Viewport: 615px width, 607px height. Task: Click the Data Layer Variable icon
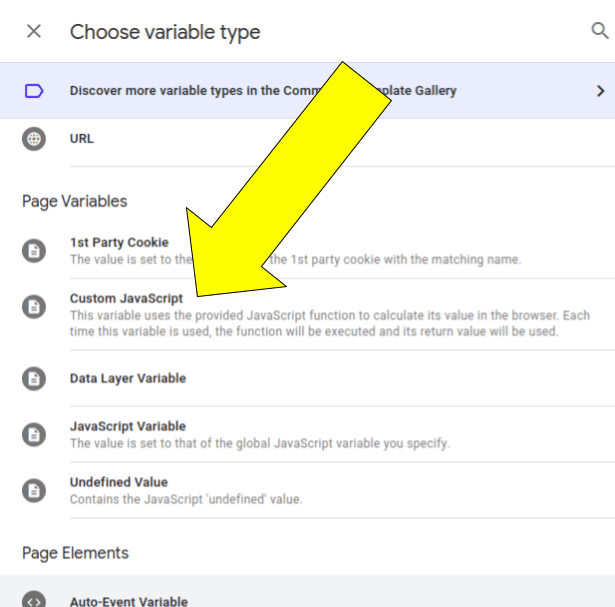pos(34,379)
